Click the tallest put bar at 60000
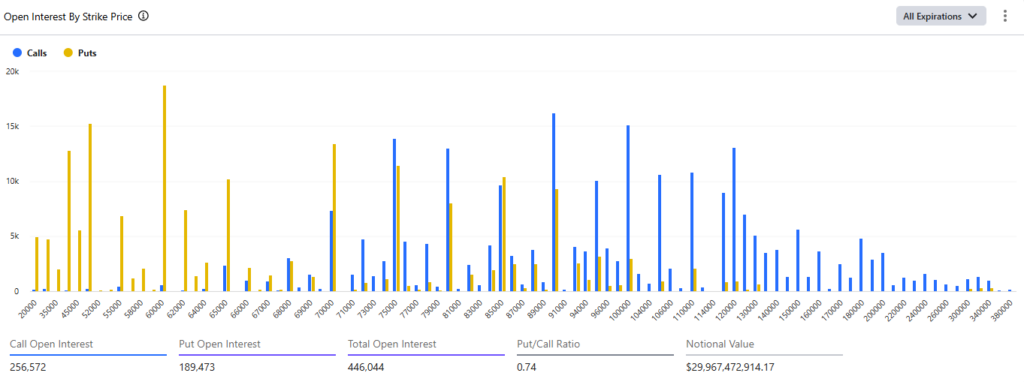The width and height of the screenshot is (1024, 382). (x=165, y=188)
